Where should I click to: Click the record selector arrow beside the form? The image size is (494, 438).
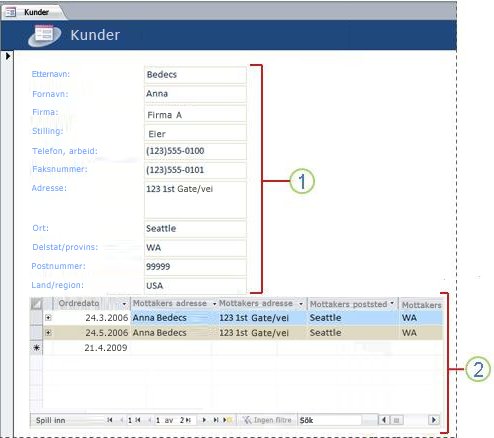pyautogui.click(x=8, y=56)
